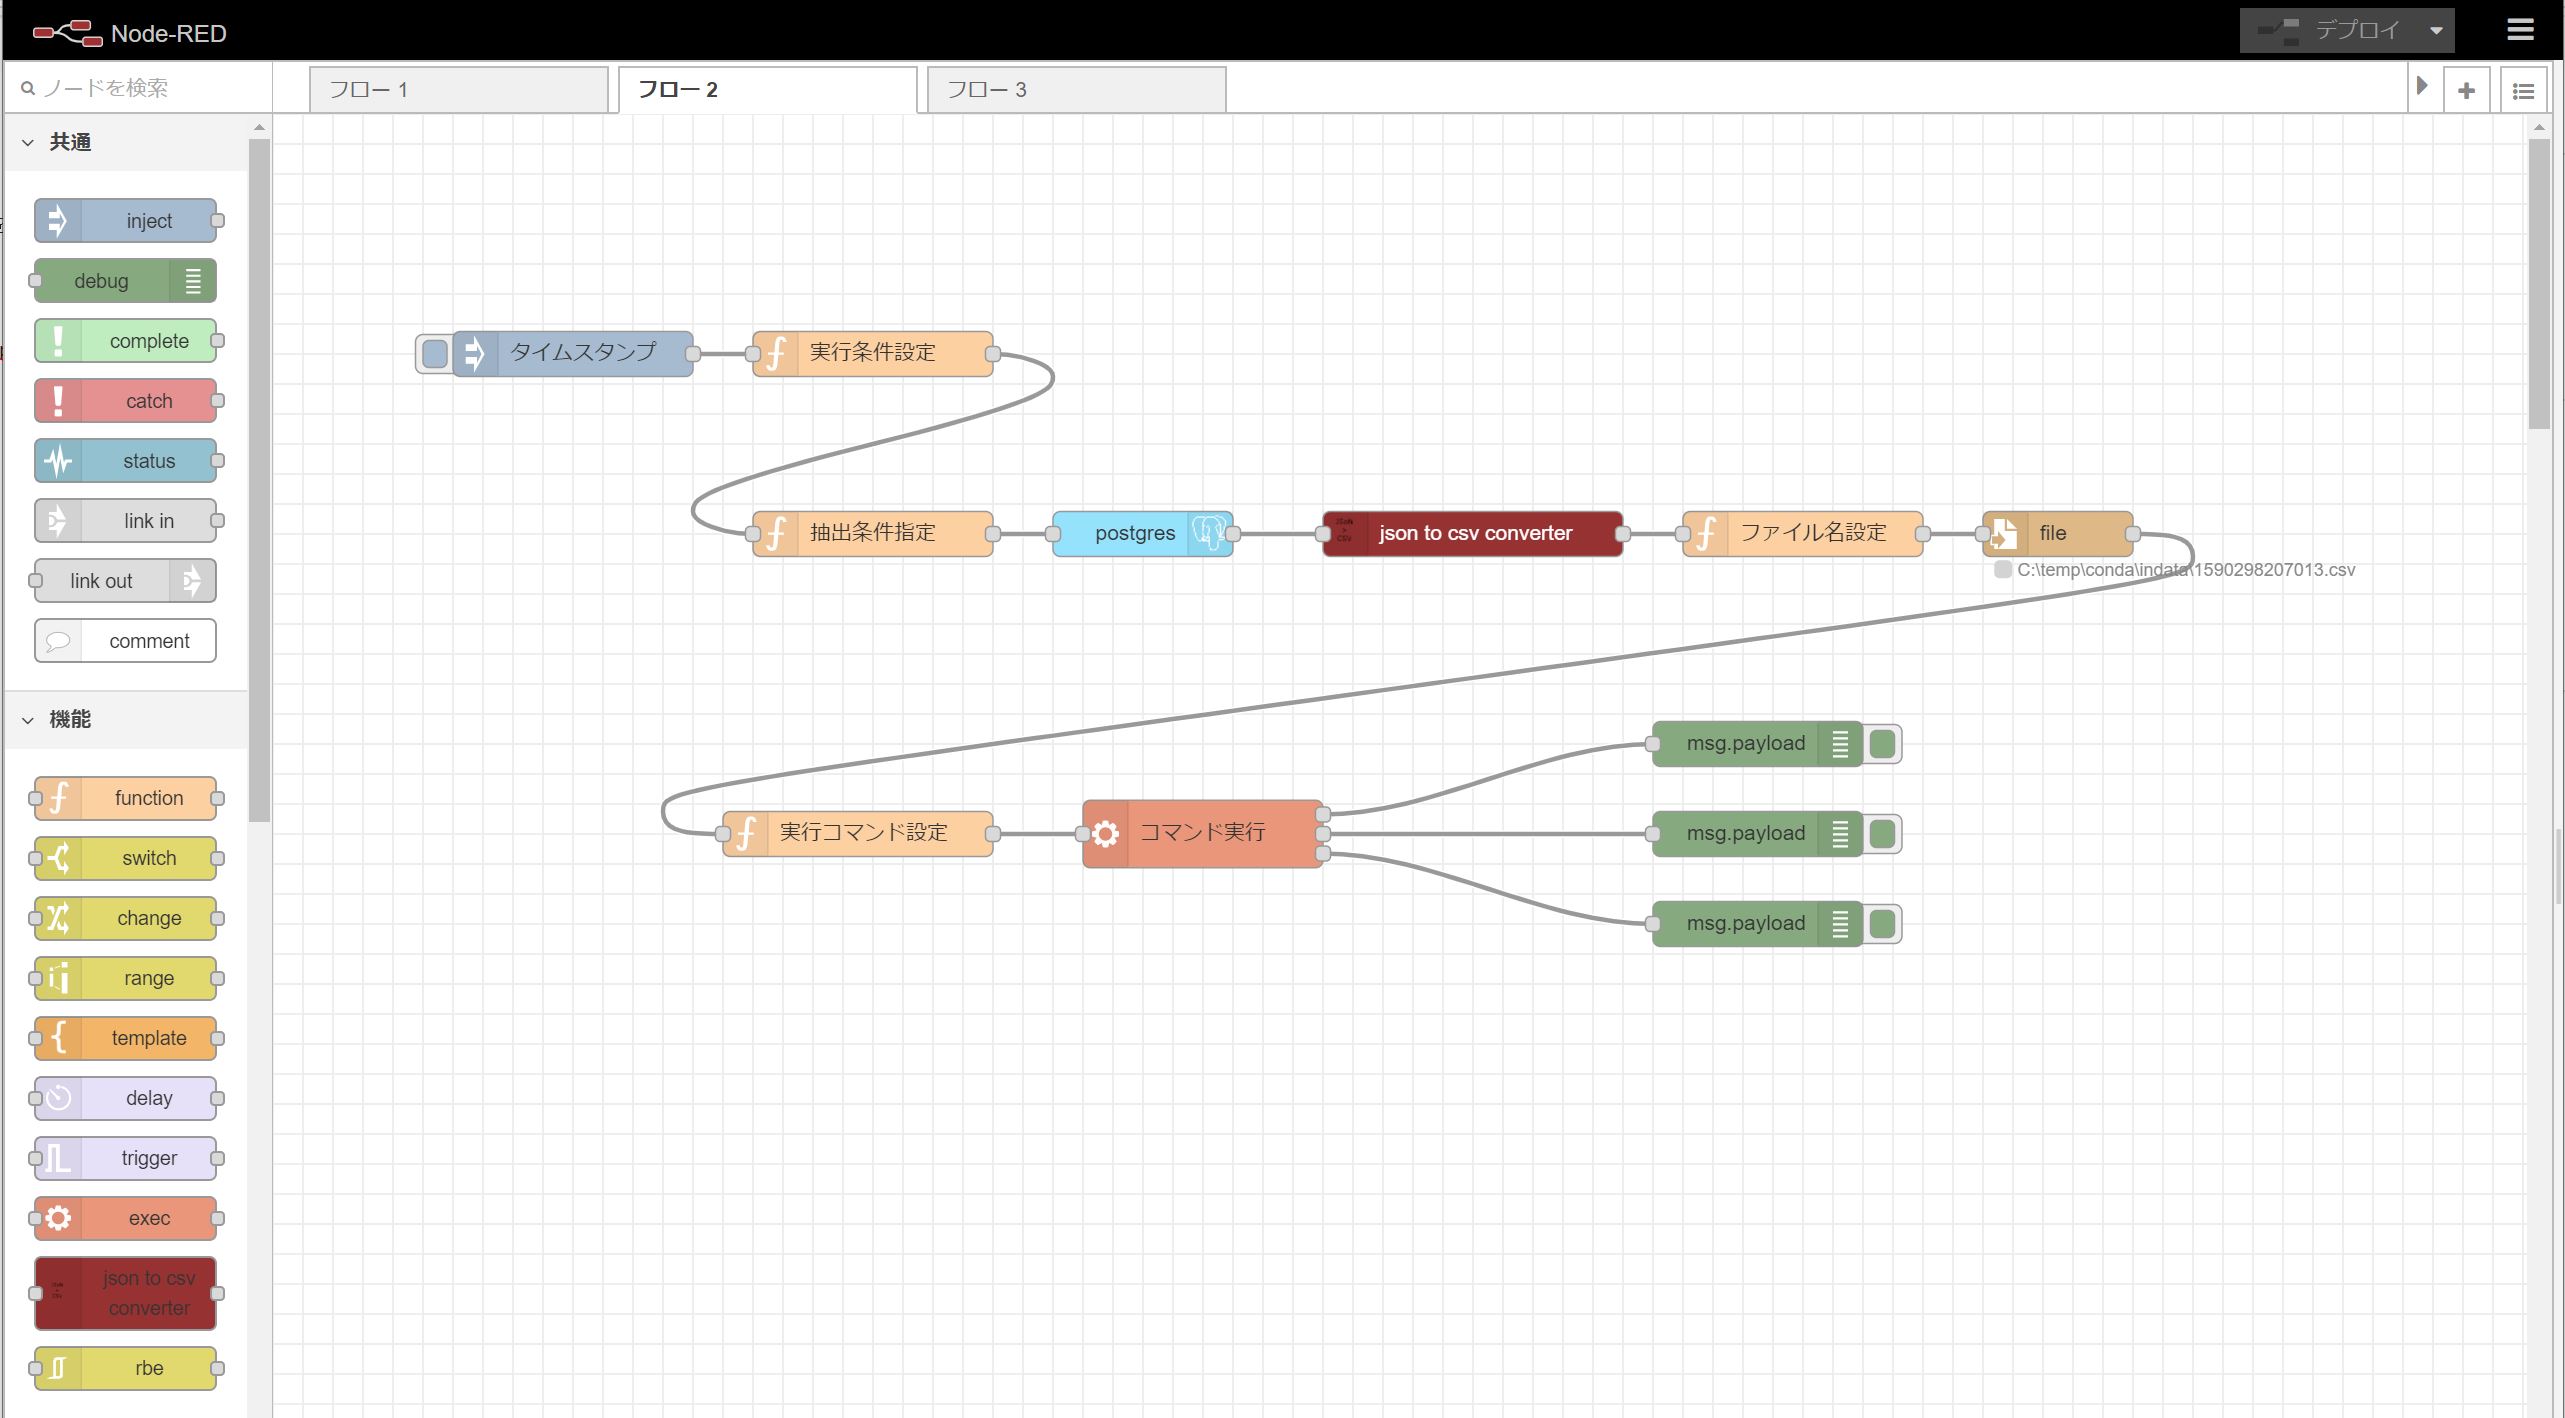Click the file node's document icon

click(x=2004, y=534)
